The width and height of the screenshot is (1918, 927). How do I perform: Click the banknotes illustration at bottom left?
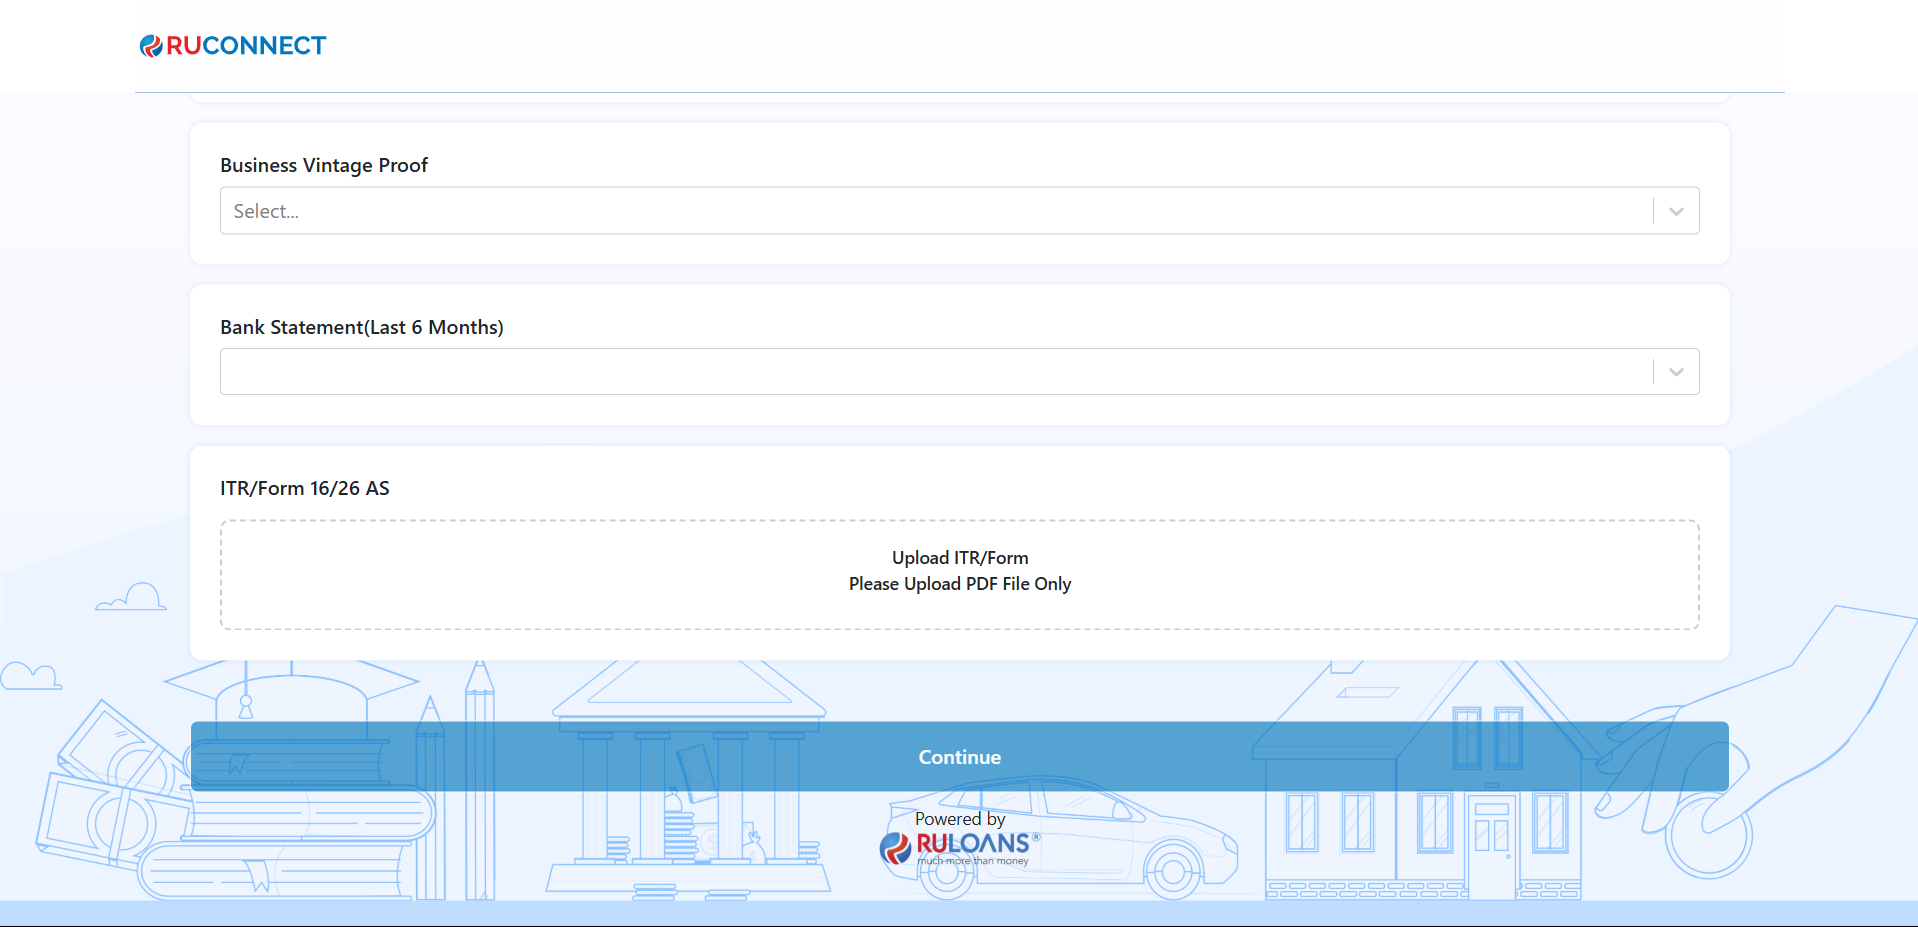pos(100,800)
